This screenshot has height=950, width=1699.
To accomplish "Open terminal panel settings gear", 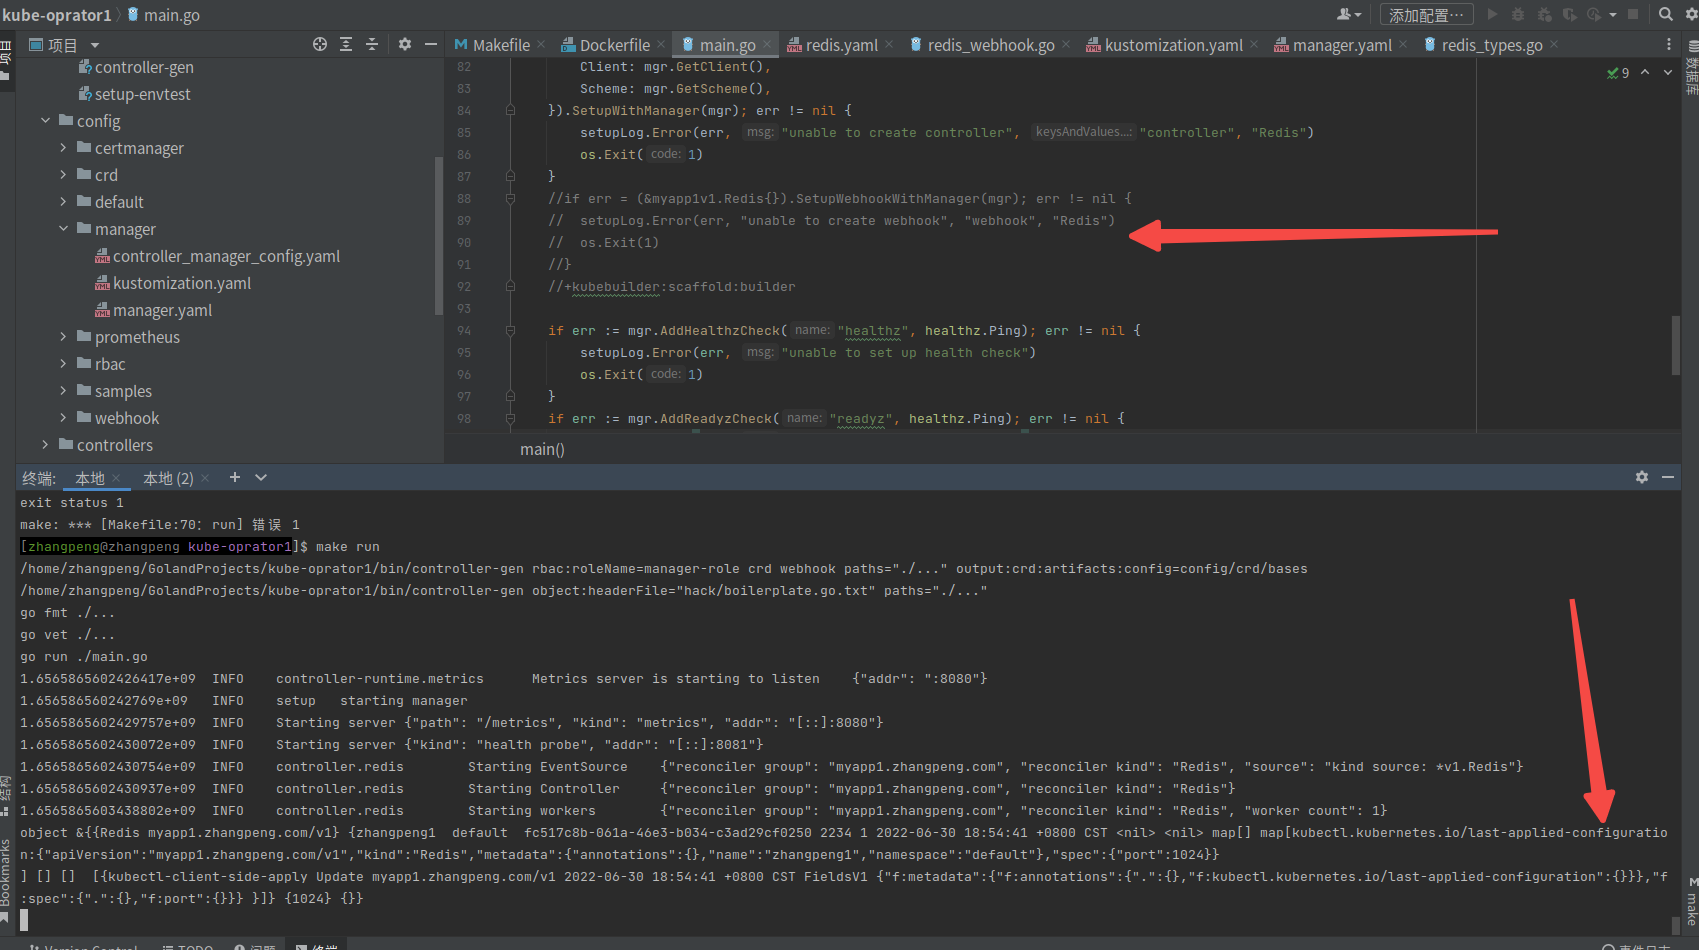I will tap(1642, 478).
